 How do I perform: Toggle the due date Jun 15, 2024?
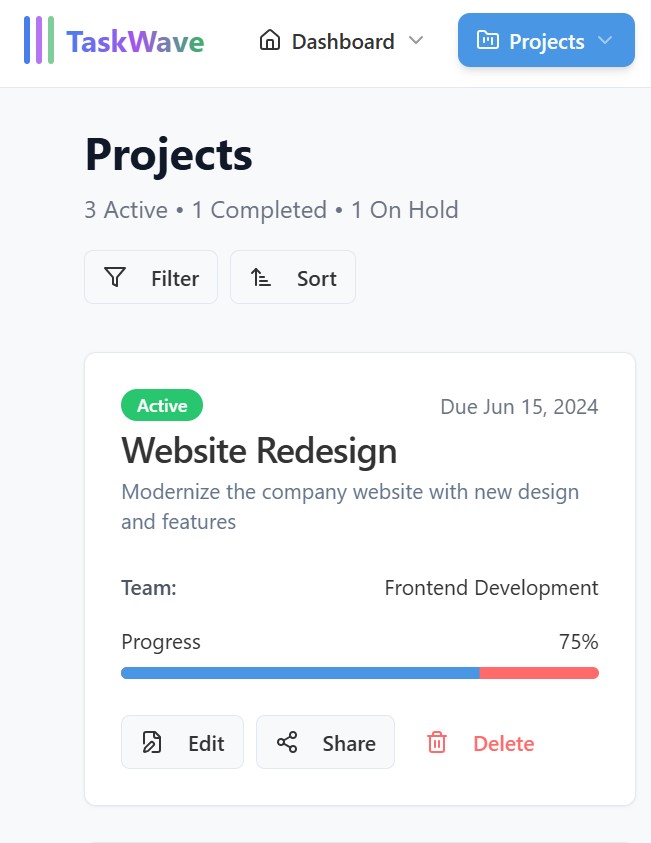tap(519, 406)
